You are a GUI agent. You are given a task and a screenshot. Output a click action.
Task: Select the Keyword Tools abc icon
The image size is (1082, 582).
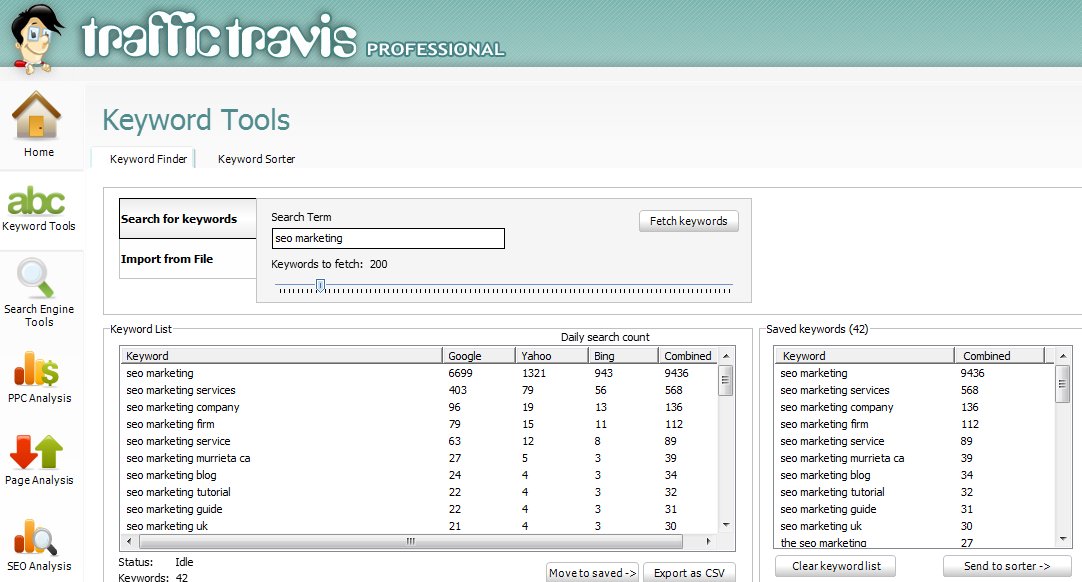coord(37,201)
